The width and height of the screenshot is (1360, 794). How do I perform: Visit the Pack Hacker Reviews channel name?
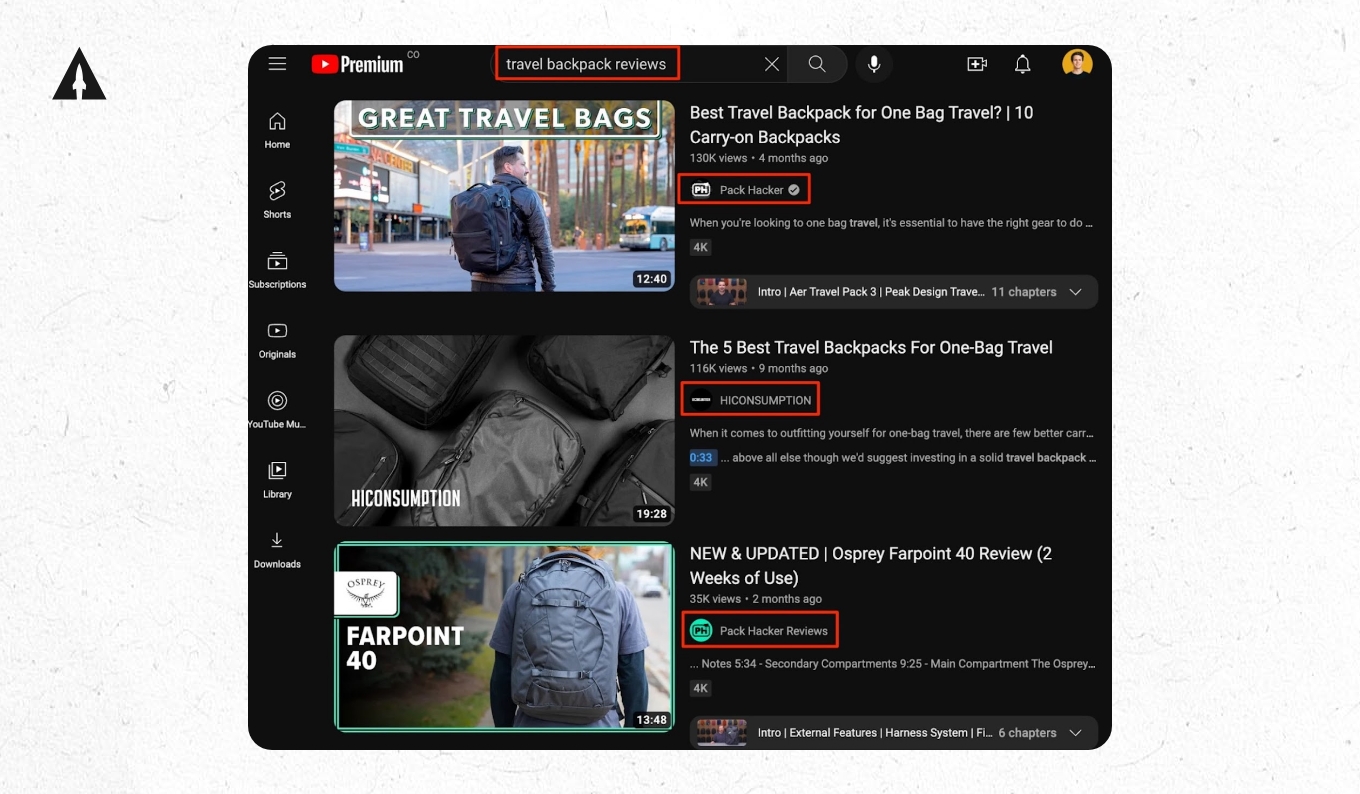click(x=774, y=631)
